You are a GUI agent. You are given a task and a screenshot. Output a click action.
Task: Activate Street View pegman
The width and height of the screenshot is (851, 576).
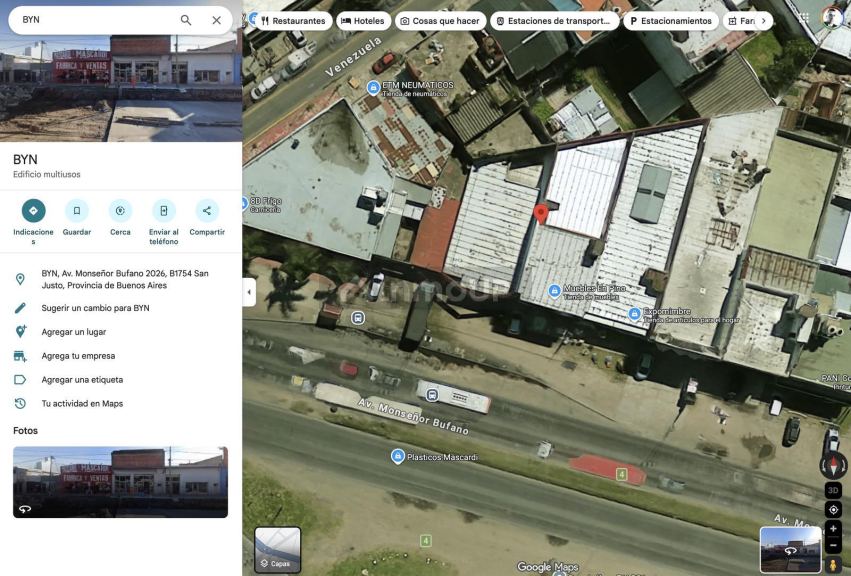tap(833, 565)
